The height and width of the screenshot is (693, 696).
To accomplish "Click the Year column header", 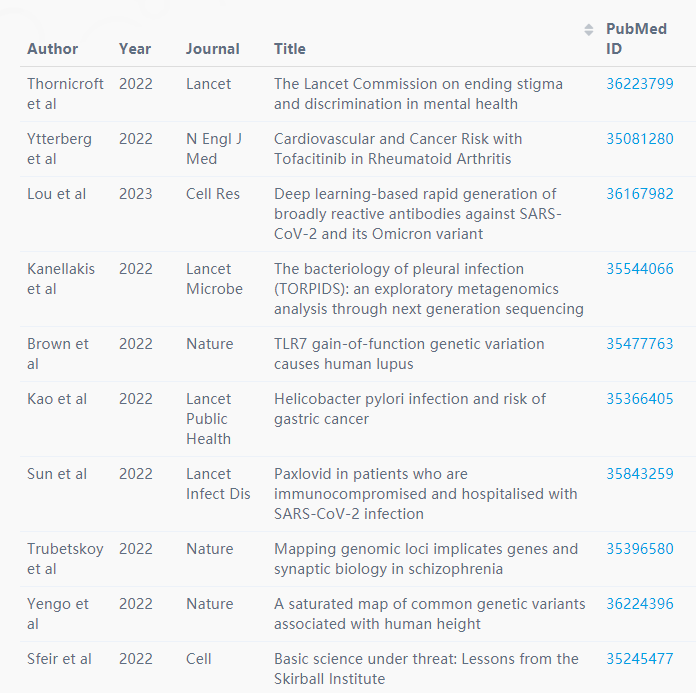I will (135, 49).
